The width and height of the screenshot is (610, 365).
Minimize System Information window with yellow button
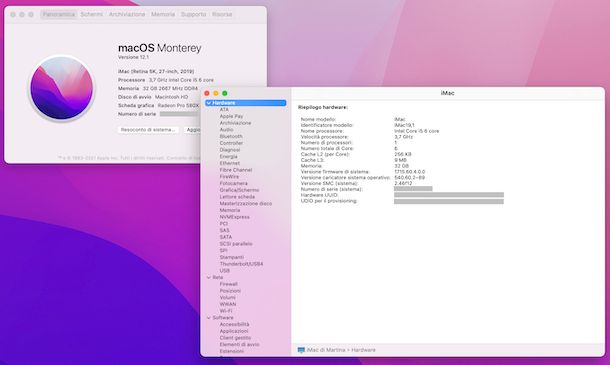point(216,93)
